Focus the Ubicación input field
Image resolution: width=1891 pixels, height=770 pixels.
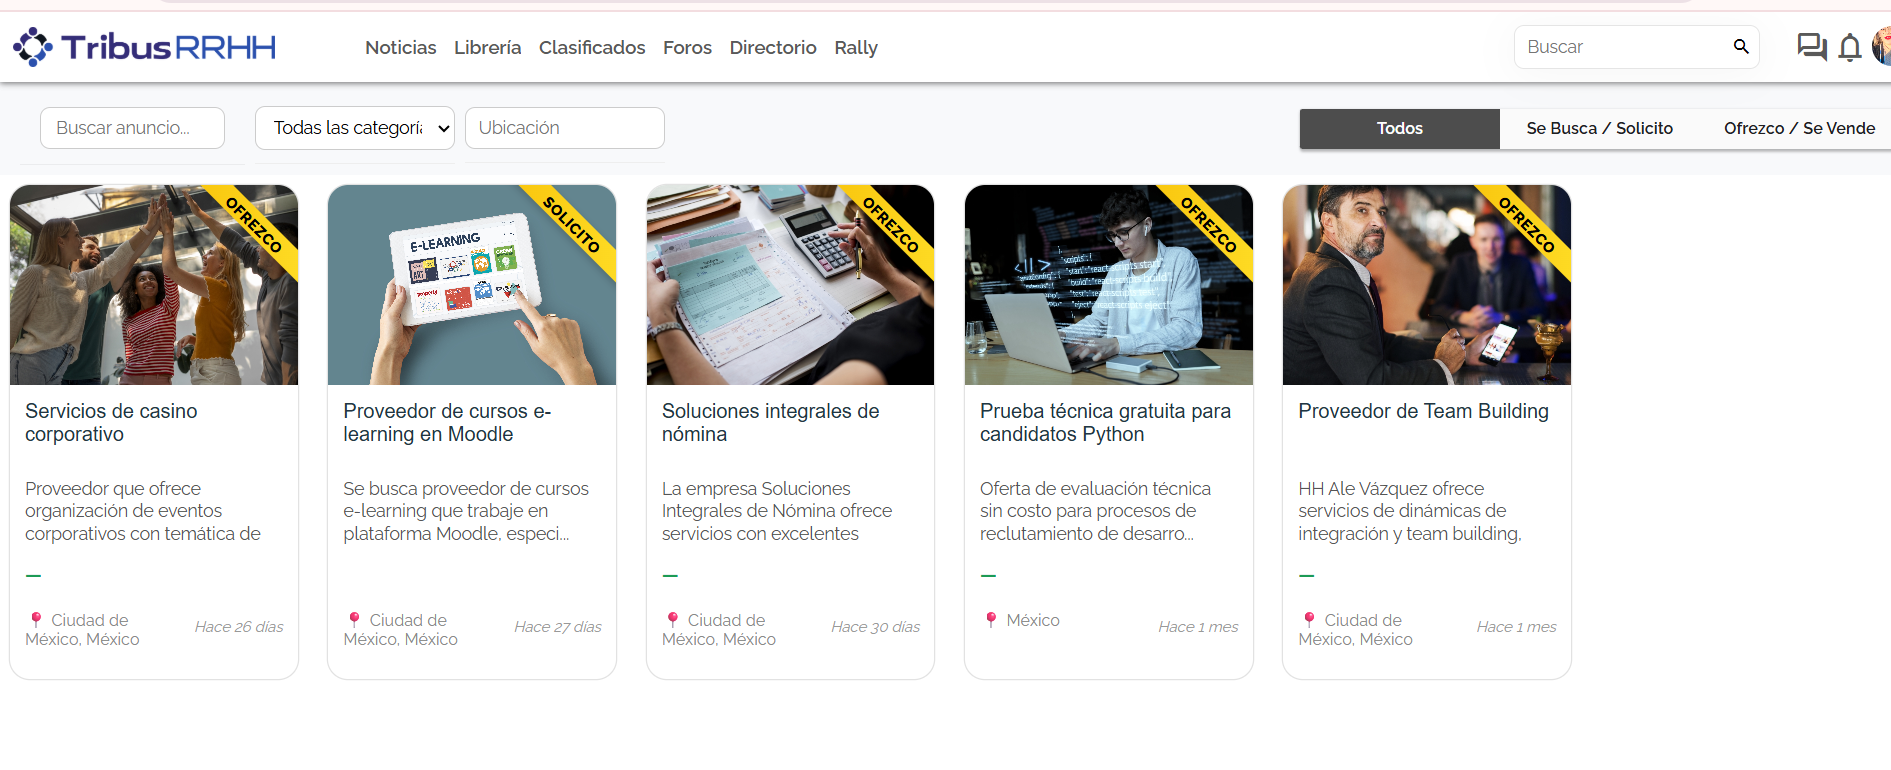[x=564, y=128]
